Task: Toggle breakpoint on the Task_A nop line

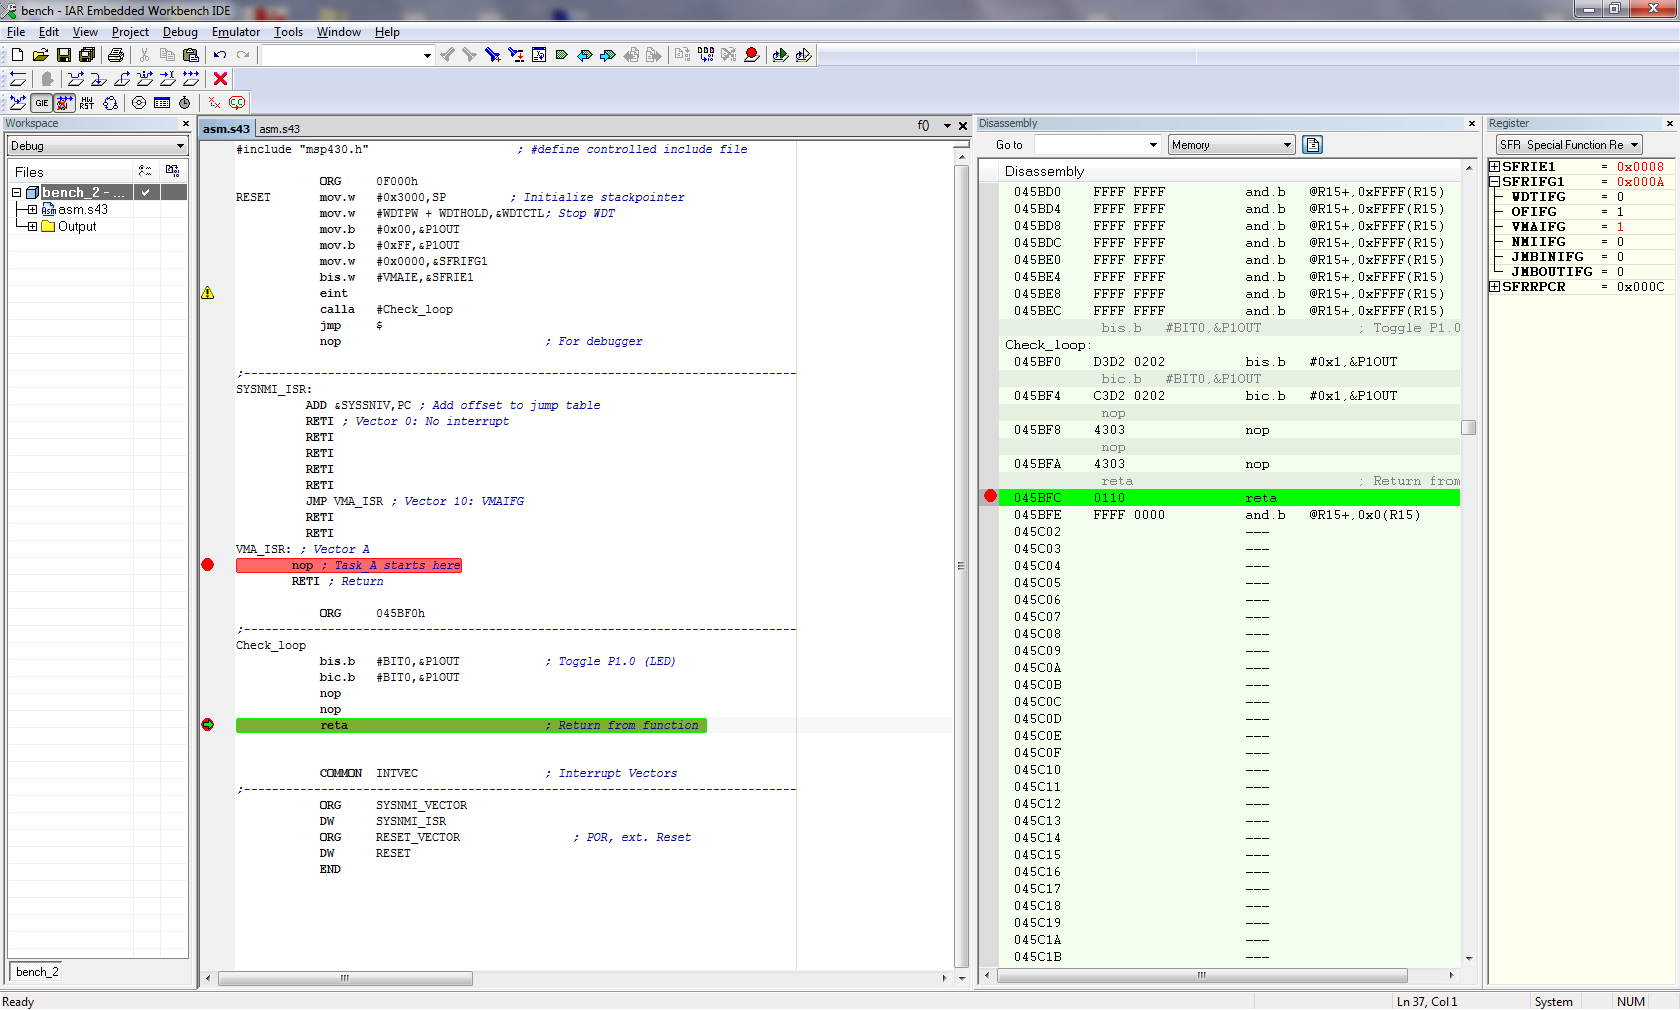Action: 208,565
